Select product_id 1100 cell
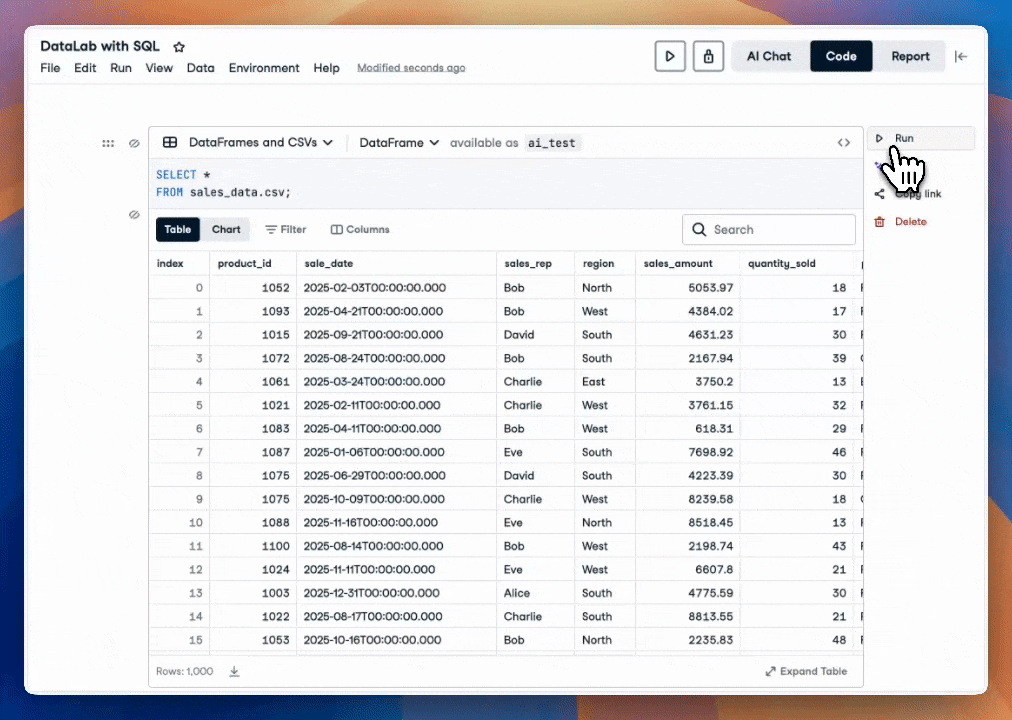Image resolution: width=1012 pixels, height=720 pixels. point(253,546)
